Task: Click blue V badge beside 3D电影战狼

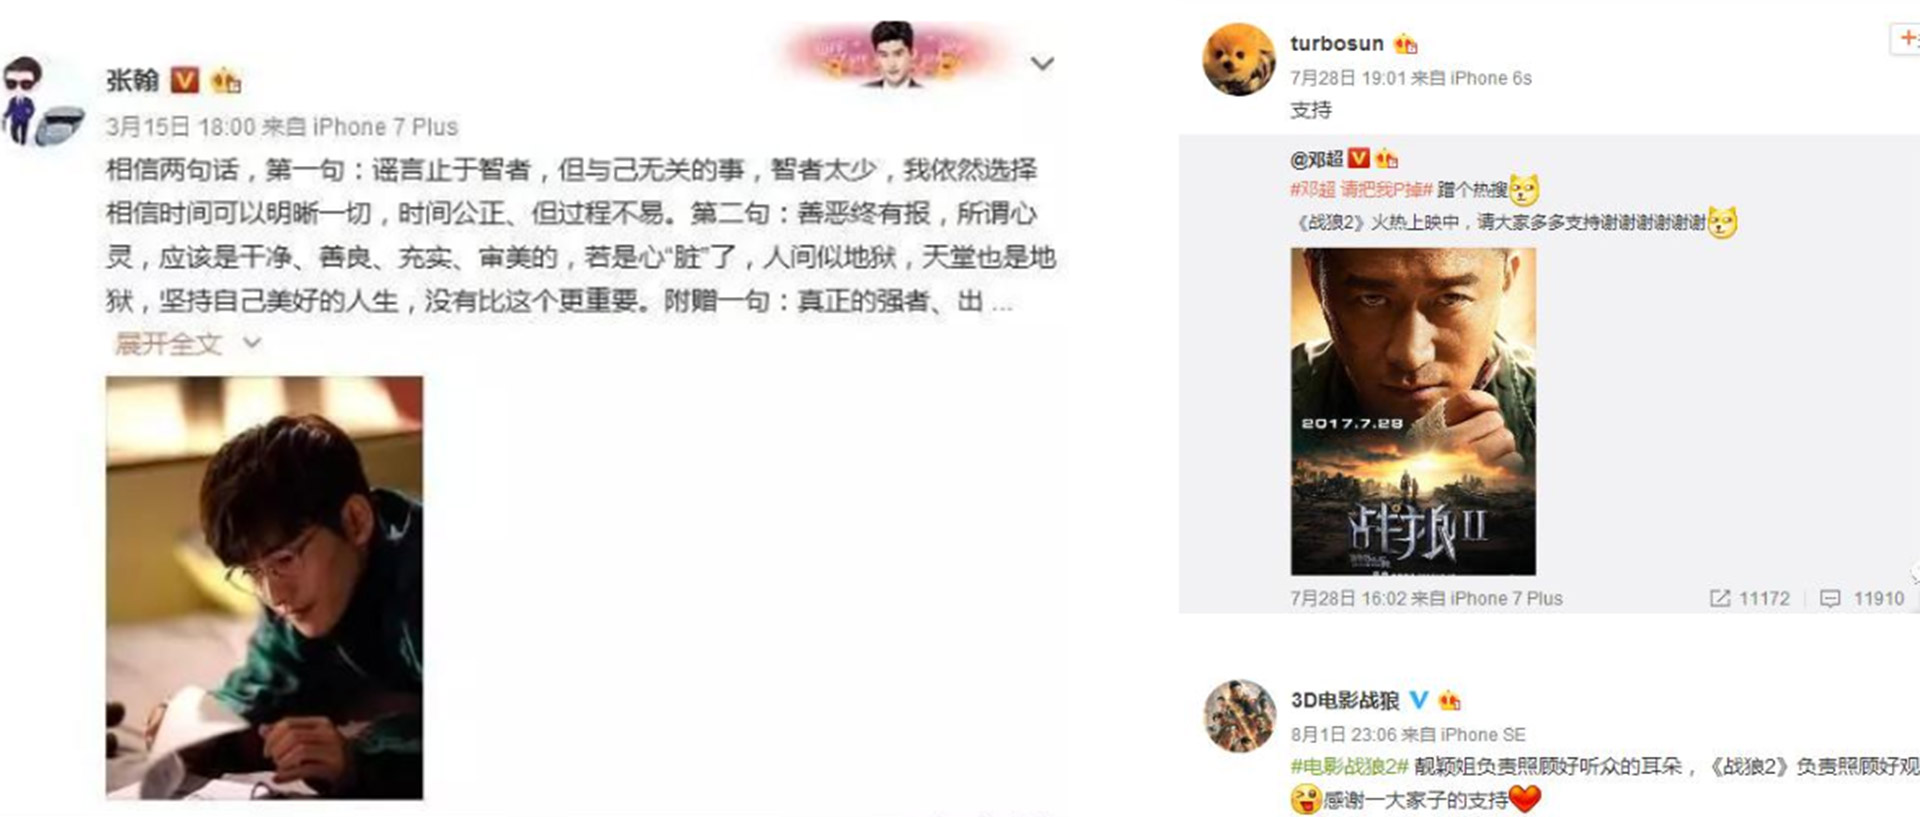Action: (1418, 700)
